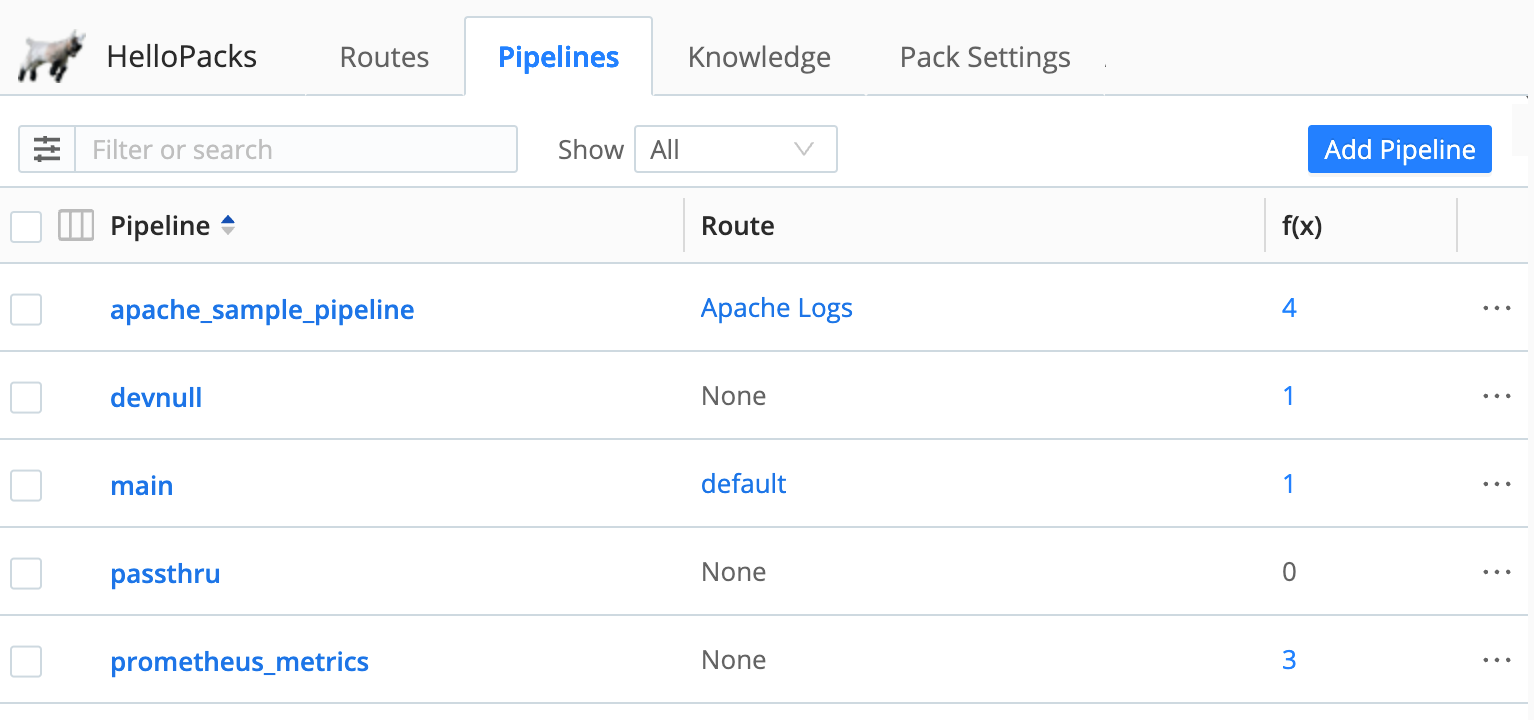Click the Add Pipeline button
1534x720 pixels.
1399,149
